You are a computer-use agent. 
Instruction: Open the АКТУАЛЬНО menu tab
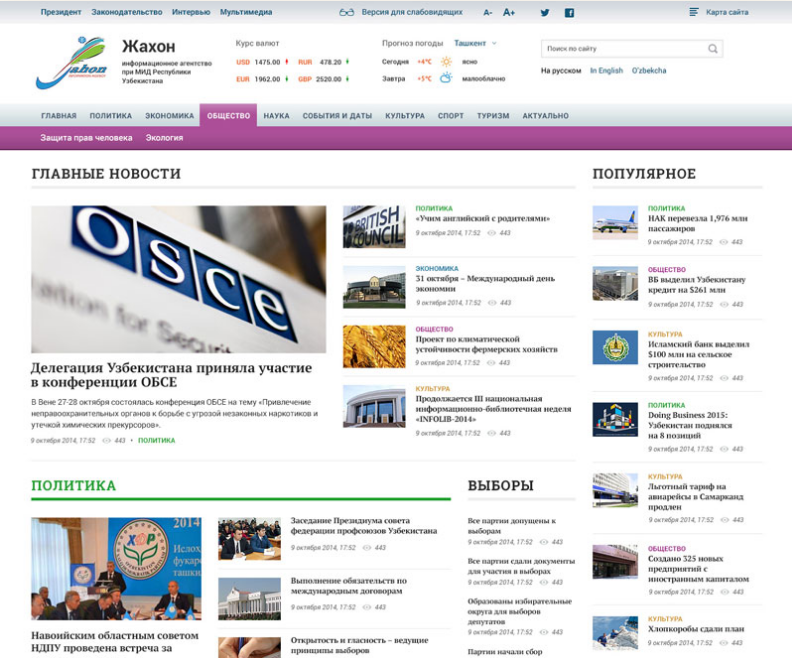546,116
